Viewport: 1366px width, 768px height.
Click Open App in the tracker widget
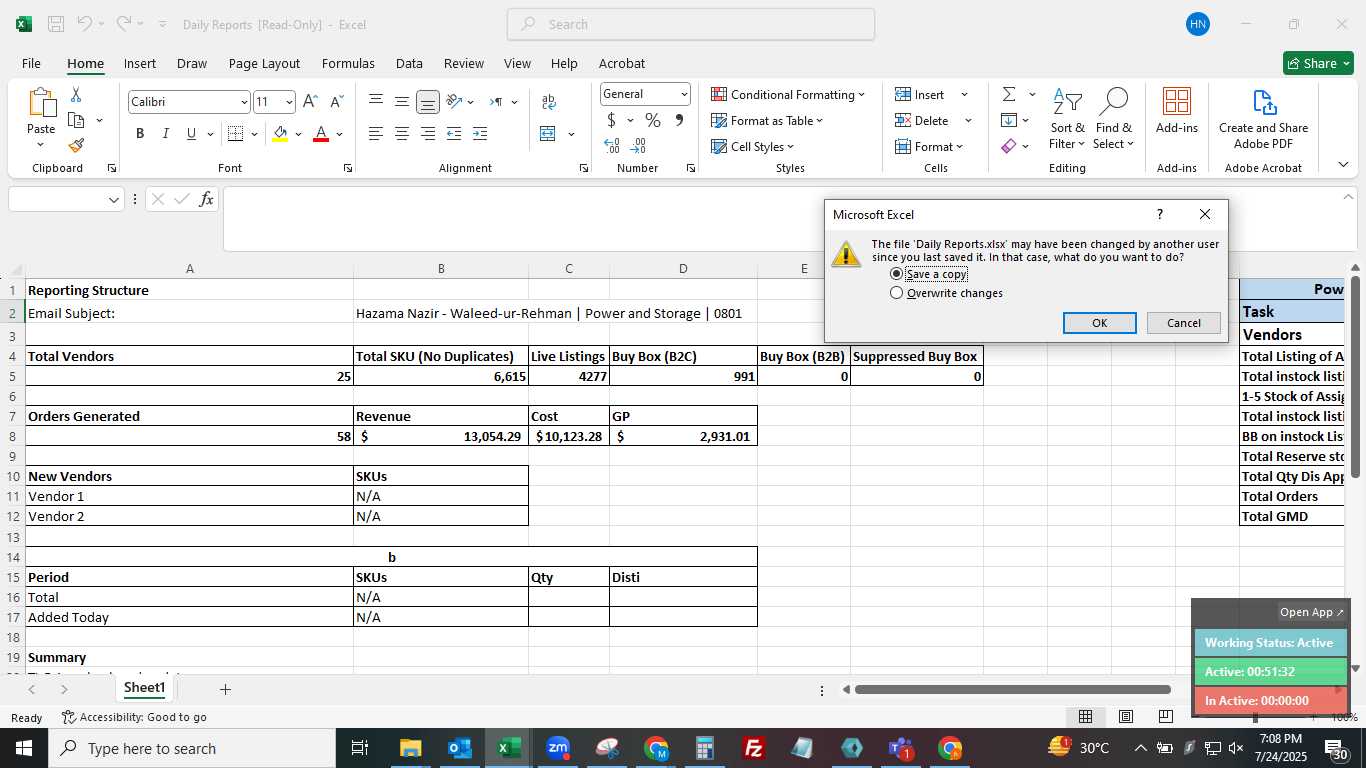pyautogui.click(x=1312, y=612)
